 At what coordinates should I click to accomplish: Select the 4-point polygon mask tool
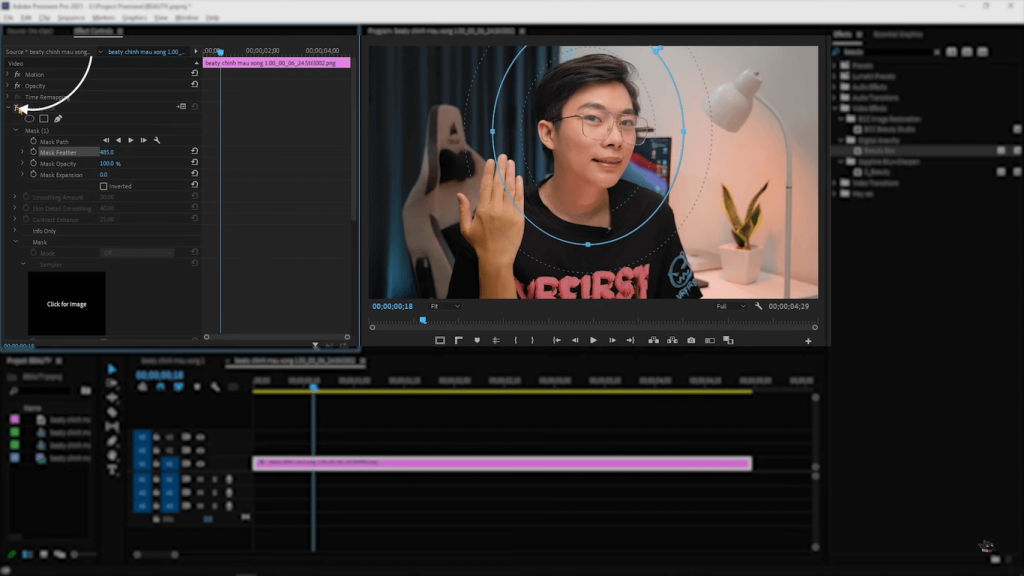click(x=44, y=119)
